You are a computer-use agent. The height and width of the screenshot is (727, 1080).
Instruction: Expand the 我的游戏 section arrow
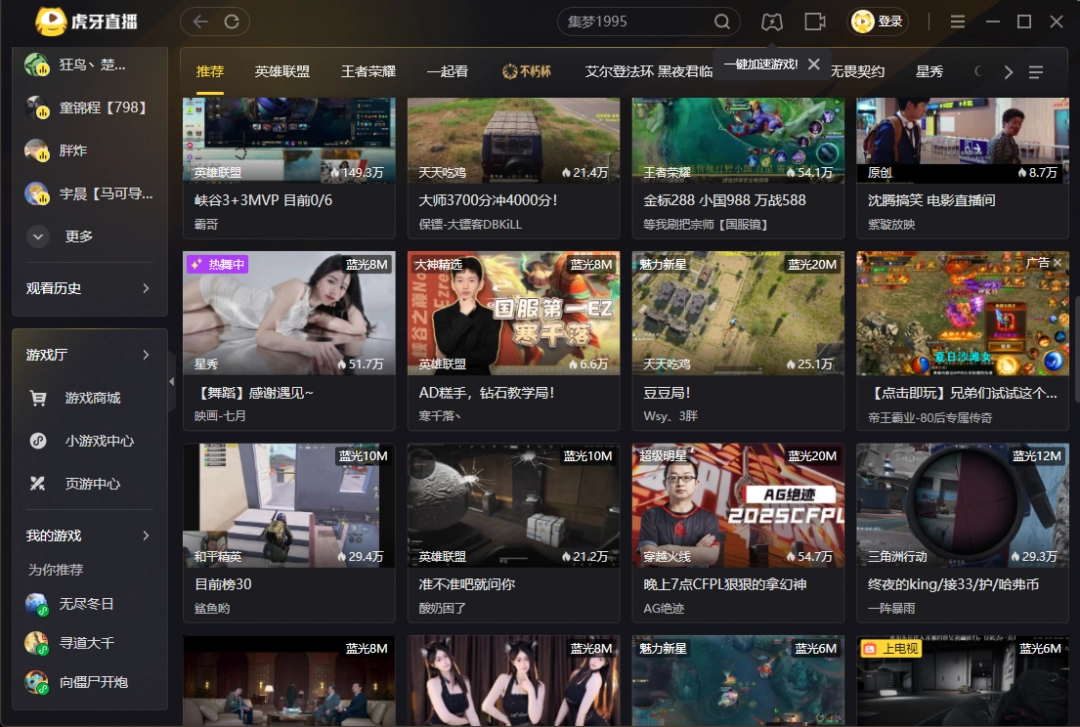146,535
